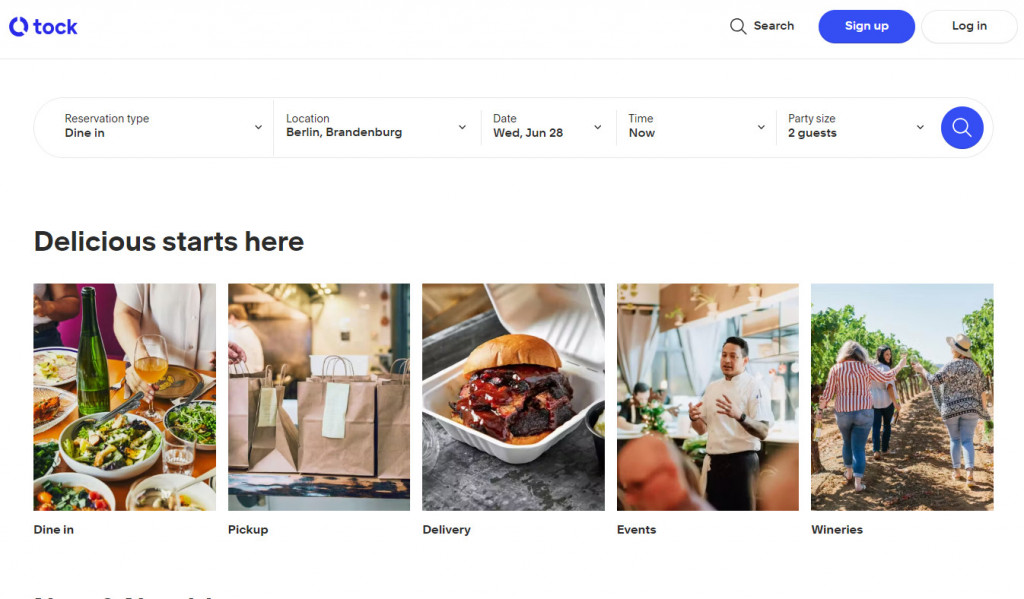
Task: Expand the Location selector showing Berlin
Action: pyautogui.click(x=375, y=127)
